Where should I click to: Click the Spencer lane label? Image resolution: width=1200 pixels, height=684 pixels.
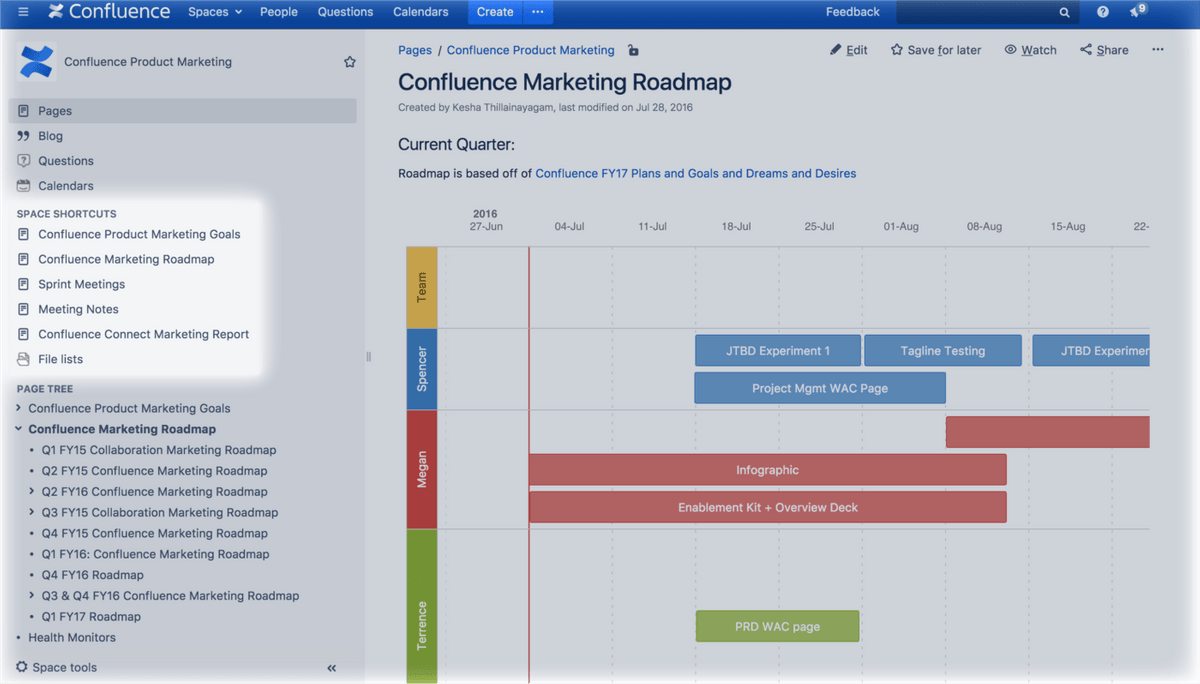point(422,369)
